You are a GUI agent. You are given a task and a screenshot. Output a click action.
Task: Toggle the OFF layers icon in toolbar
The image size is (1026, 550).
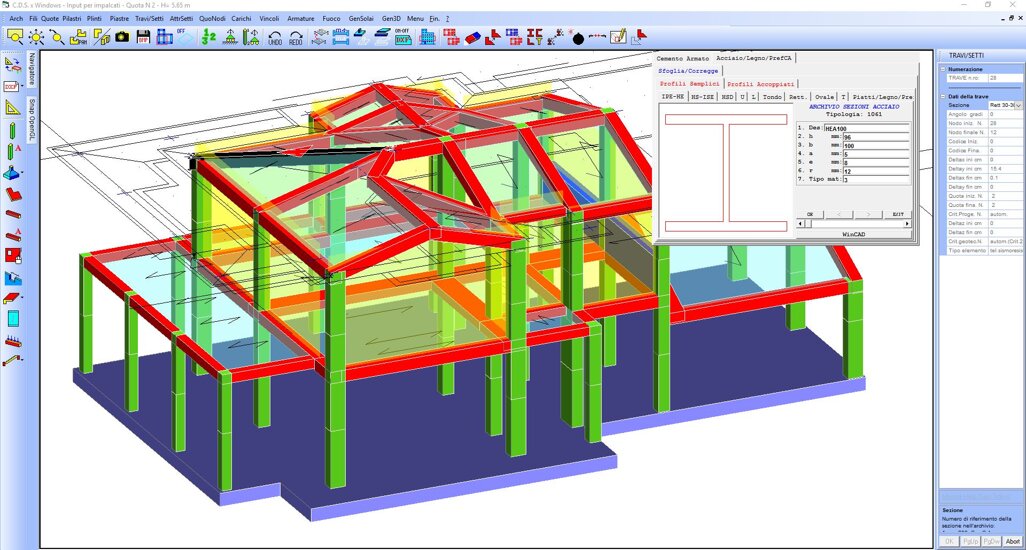pos(185,37)
